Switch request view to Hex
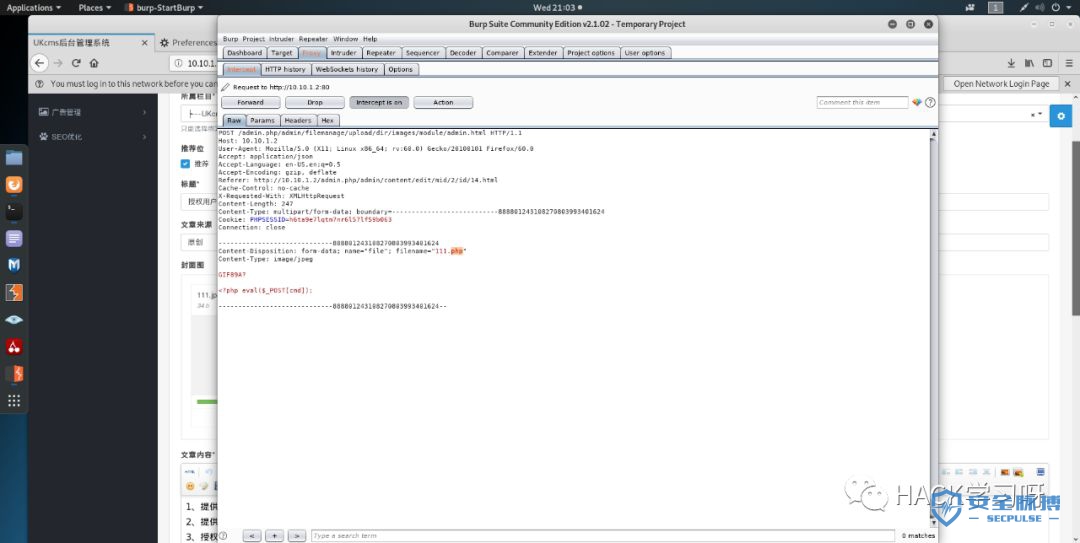 coord(327,120)
